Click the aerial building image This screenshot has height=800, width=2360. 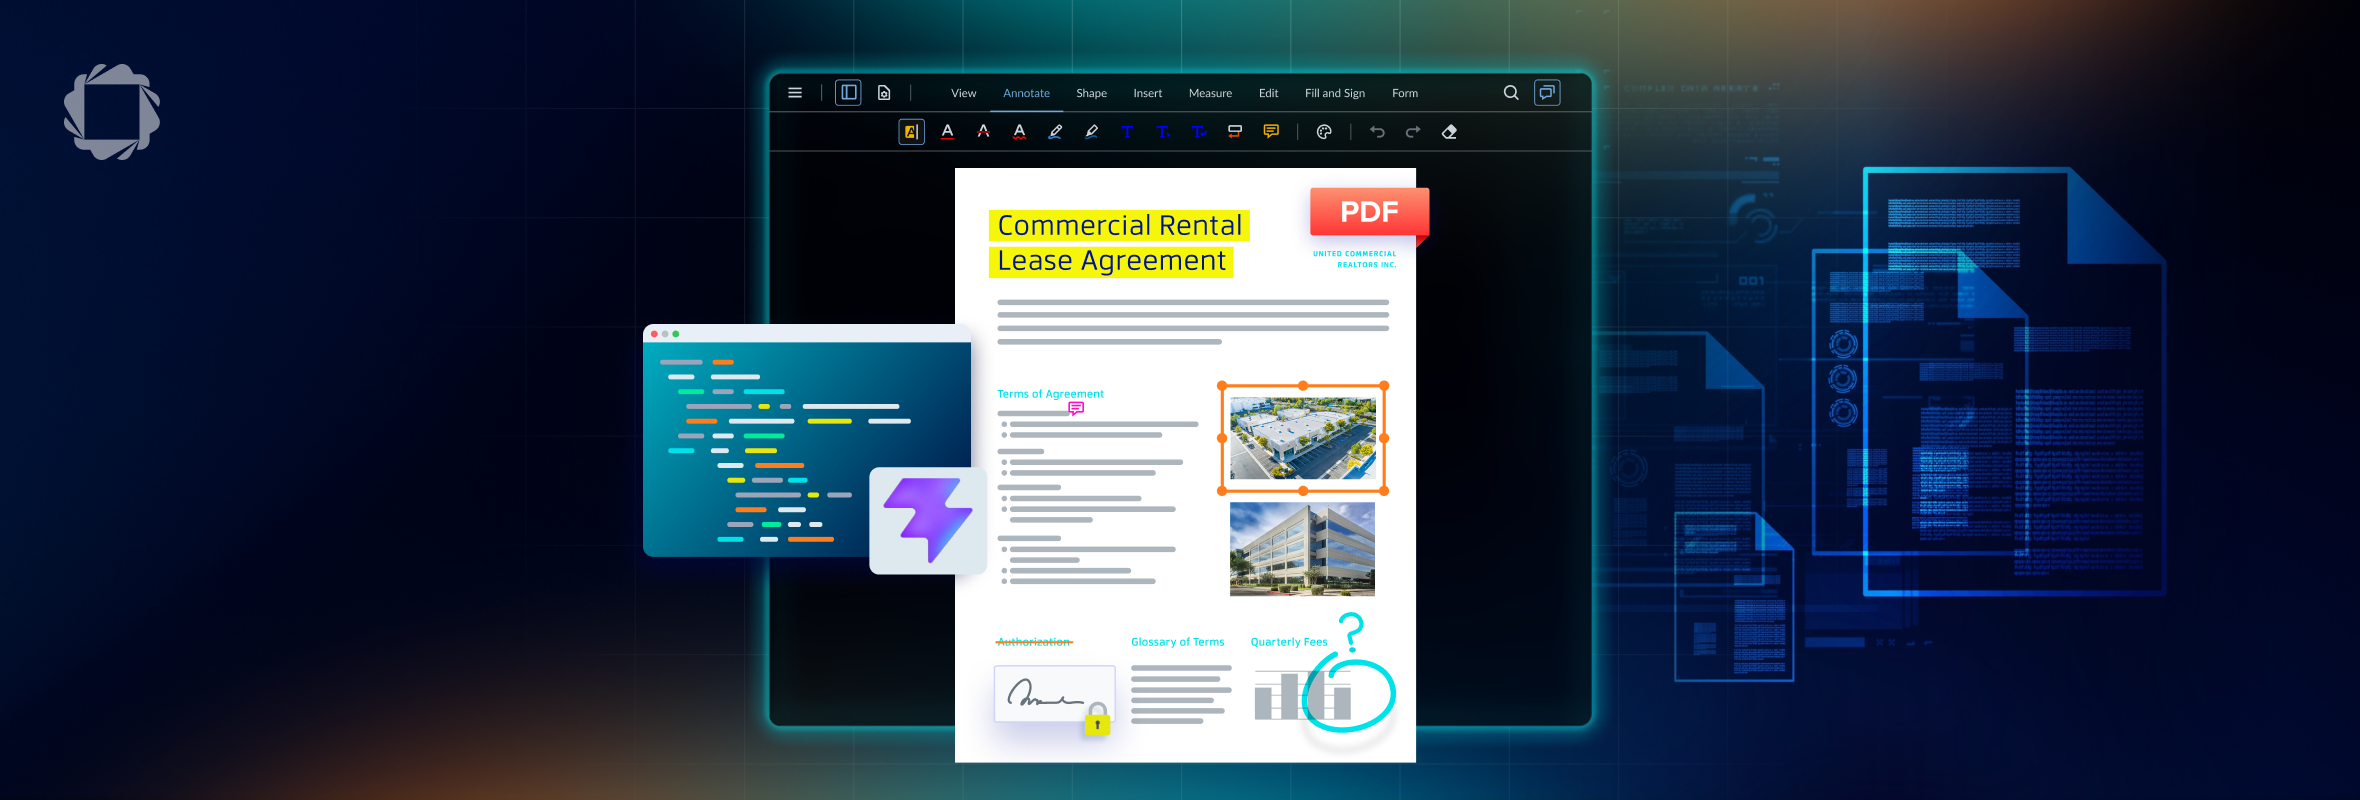click(1302, 438)
